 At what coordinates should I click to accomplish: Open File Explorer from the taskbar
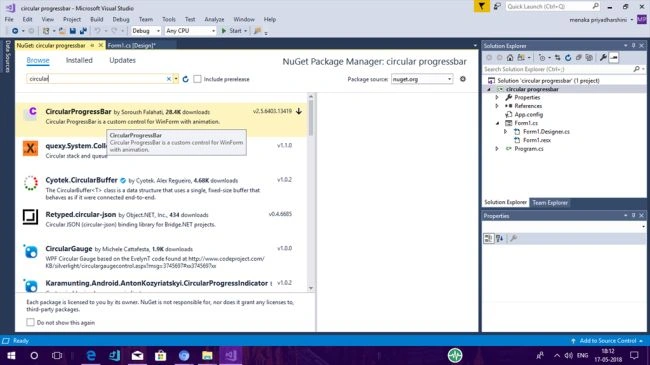207,355
